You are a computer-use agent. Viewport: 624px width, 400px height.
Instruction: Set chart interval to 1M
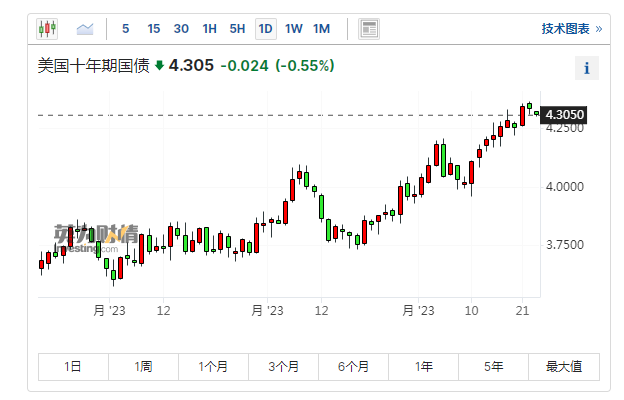tap(321, 28)
